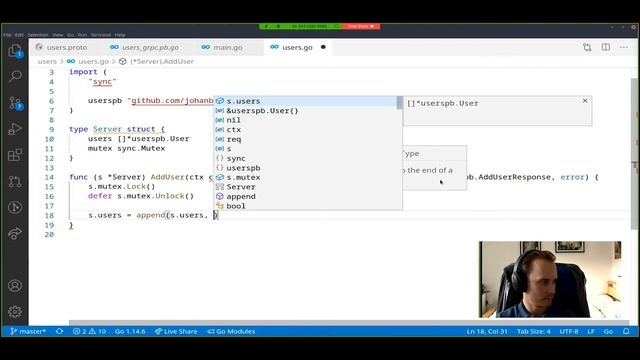Viewport: 640px width, 360px height.
Task: Click the errors and warnings counter
Action: [x=89, y=331]
